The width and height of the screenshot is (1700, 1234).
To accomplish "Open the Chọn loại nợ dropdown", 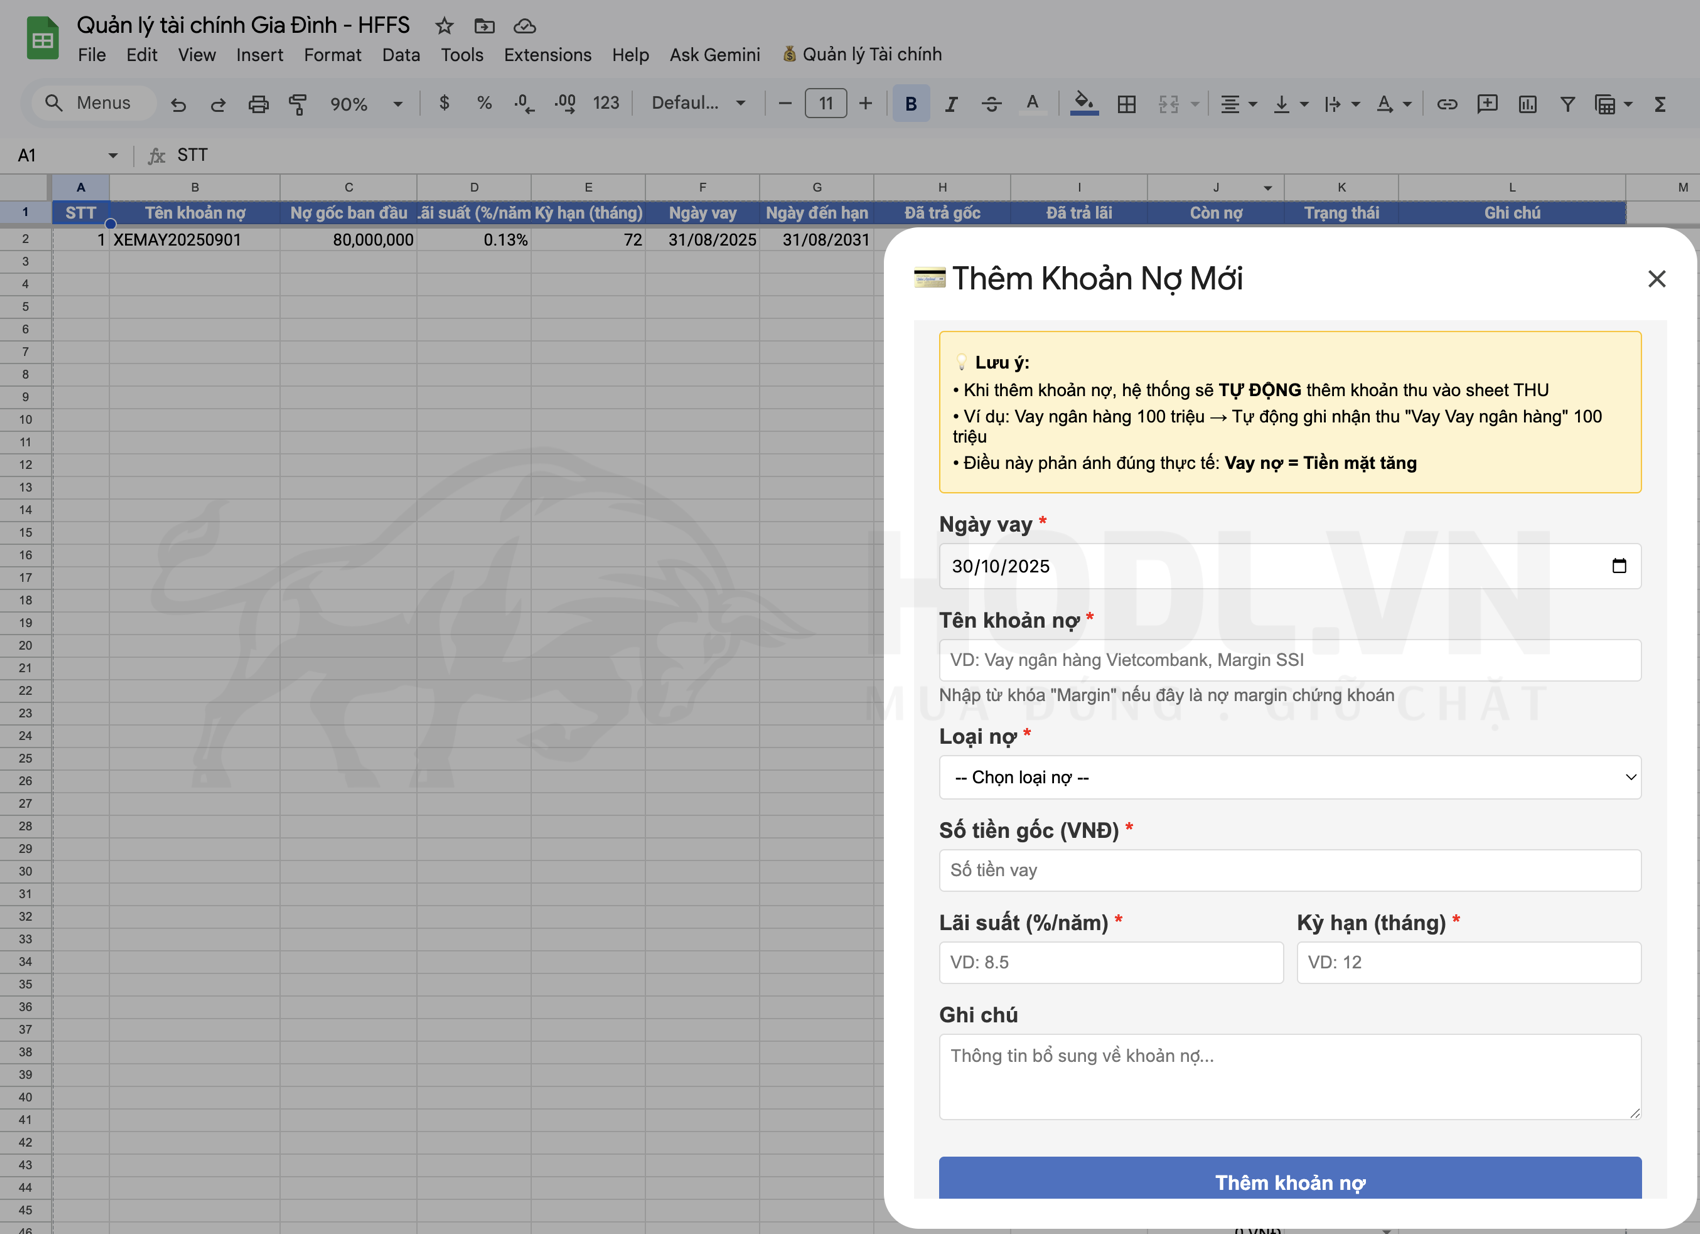I will coord(1289,777).
